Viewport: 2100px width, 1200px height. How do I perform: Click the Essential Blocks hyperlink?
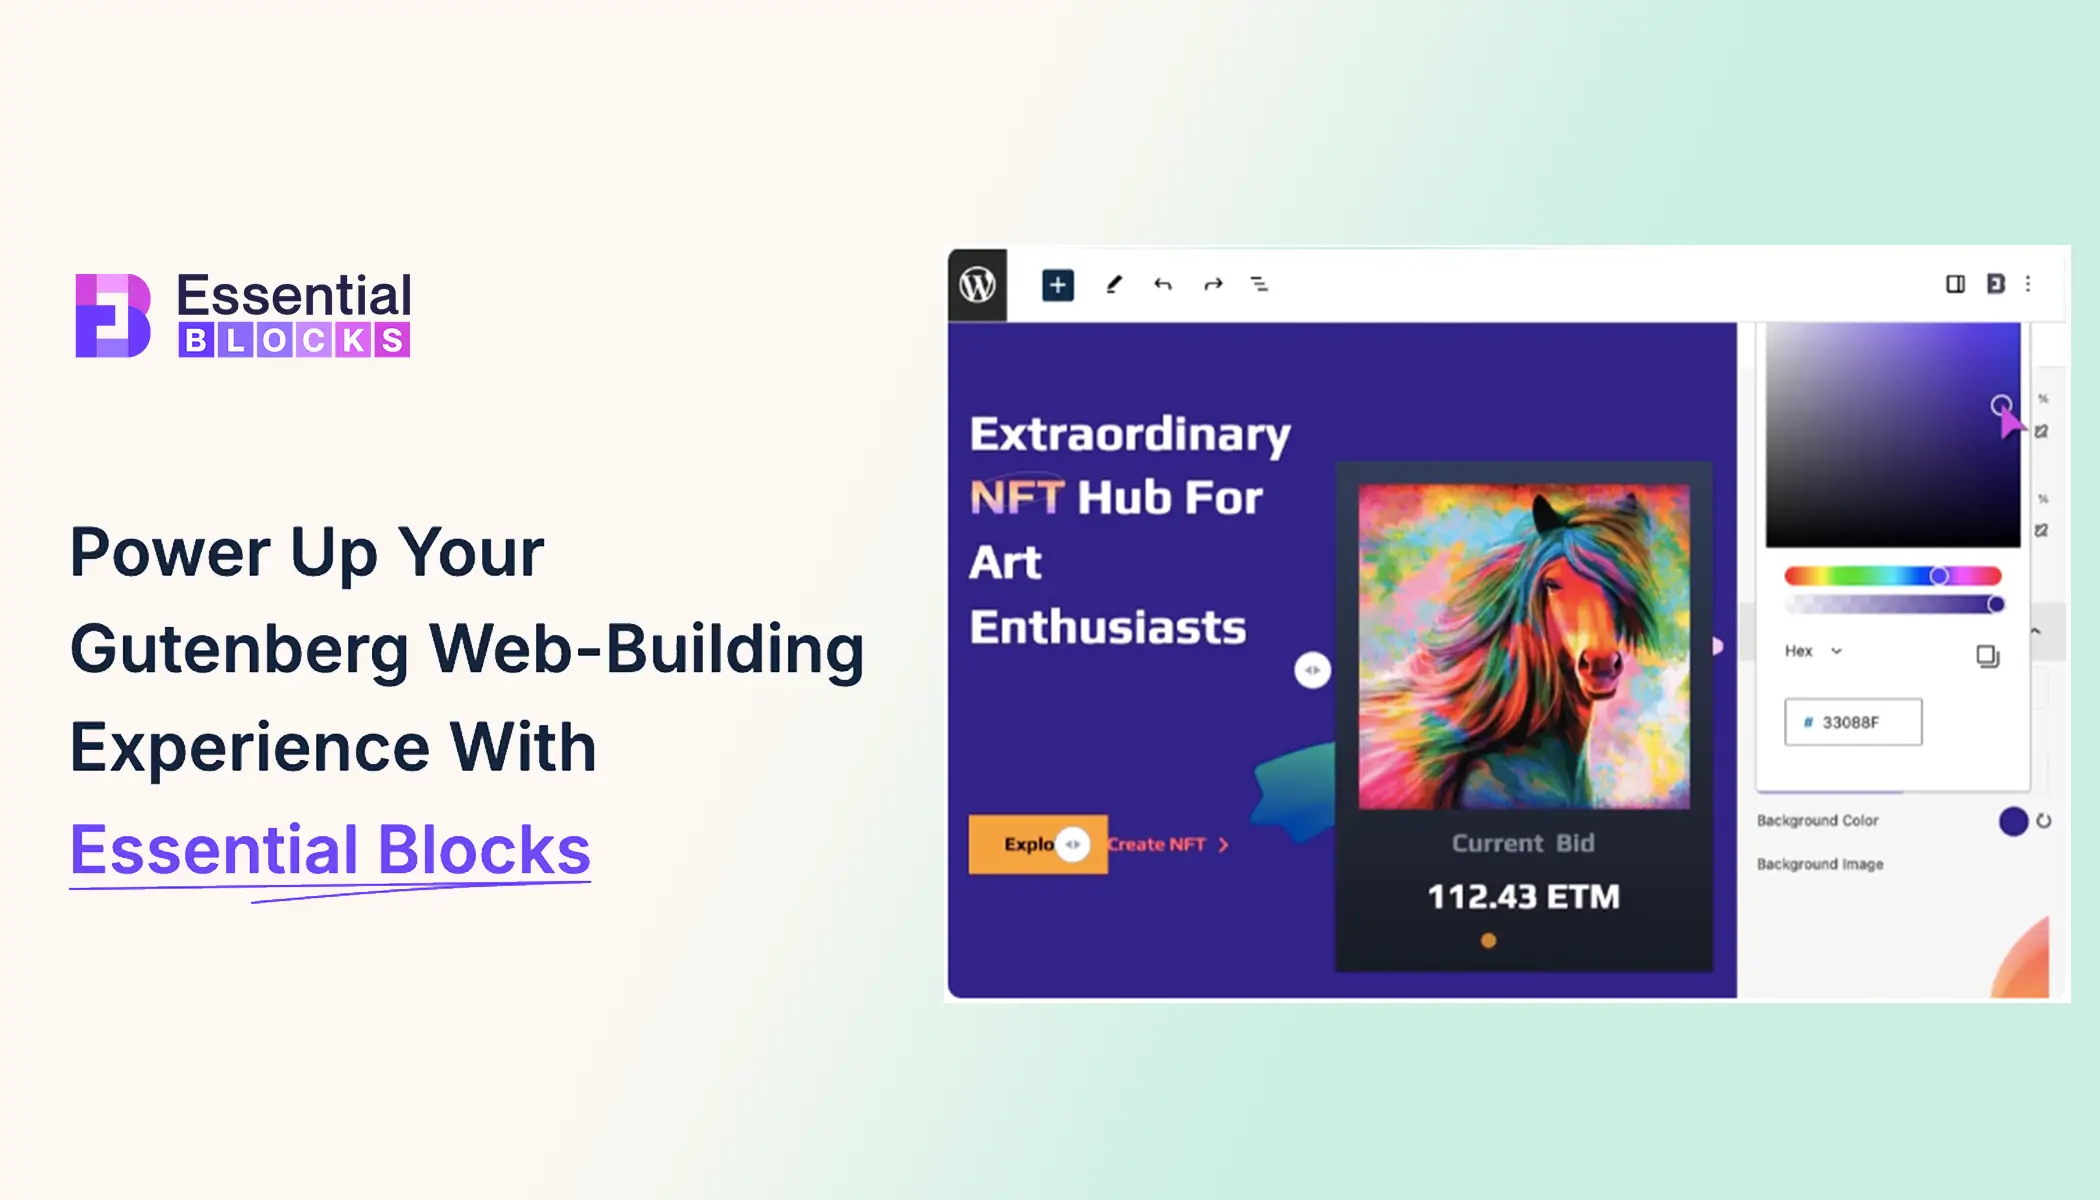pos(329,847)
